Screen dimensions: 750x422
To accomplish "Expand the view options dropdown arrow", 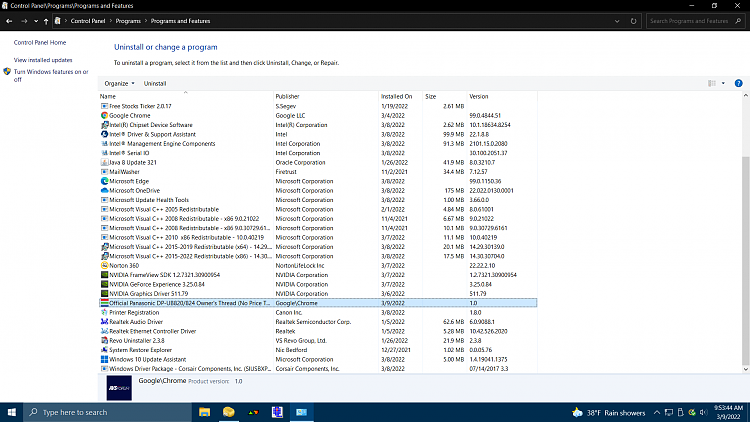I will [x=723, y=83].
